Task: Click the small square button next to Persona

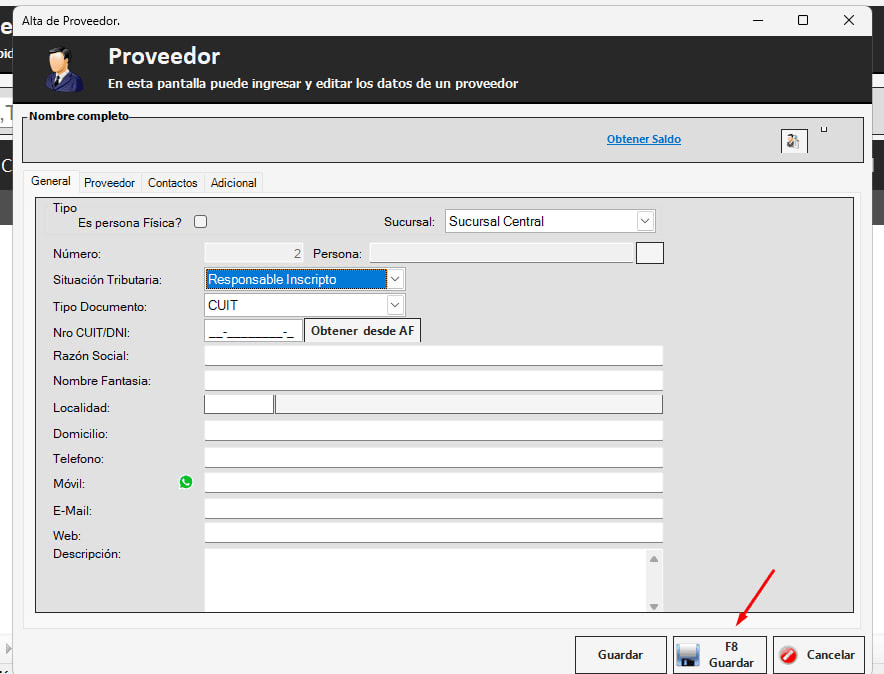Action: (x=650, y=253)
